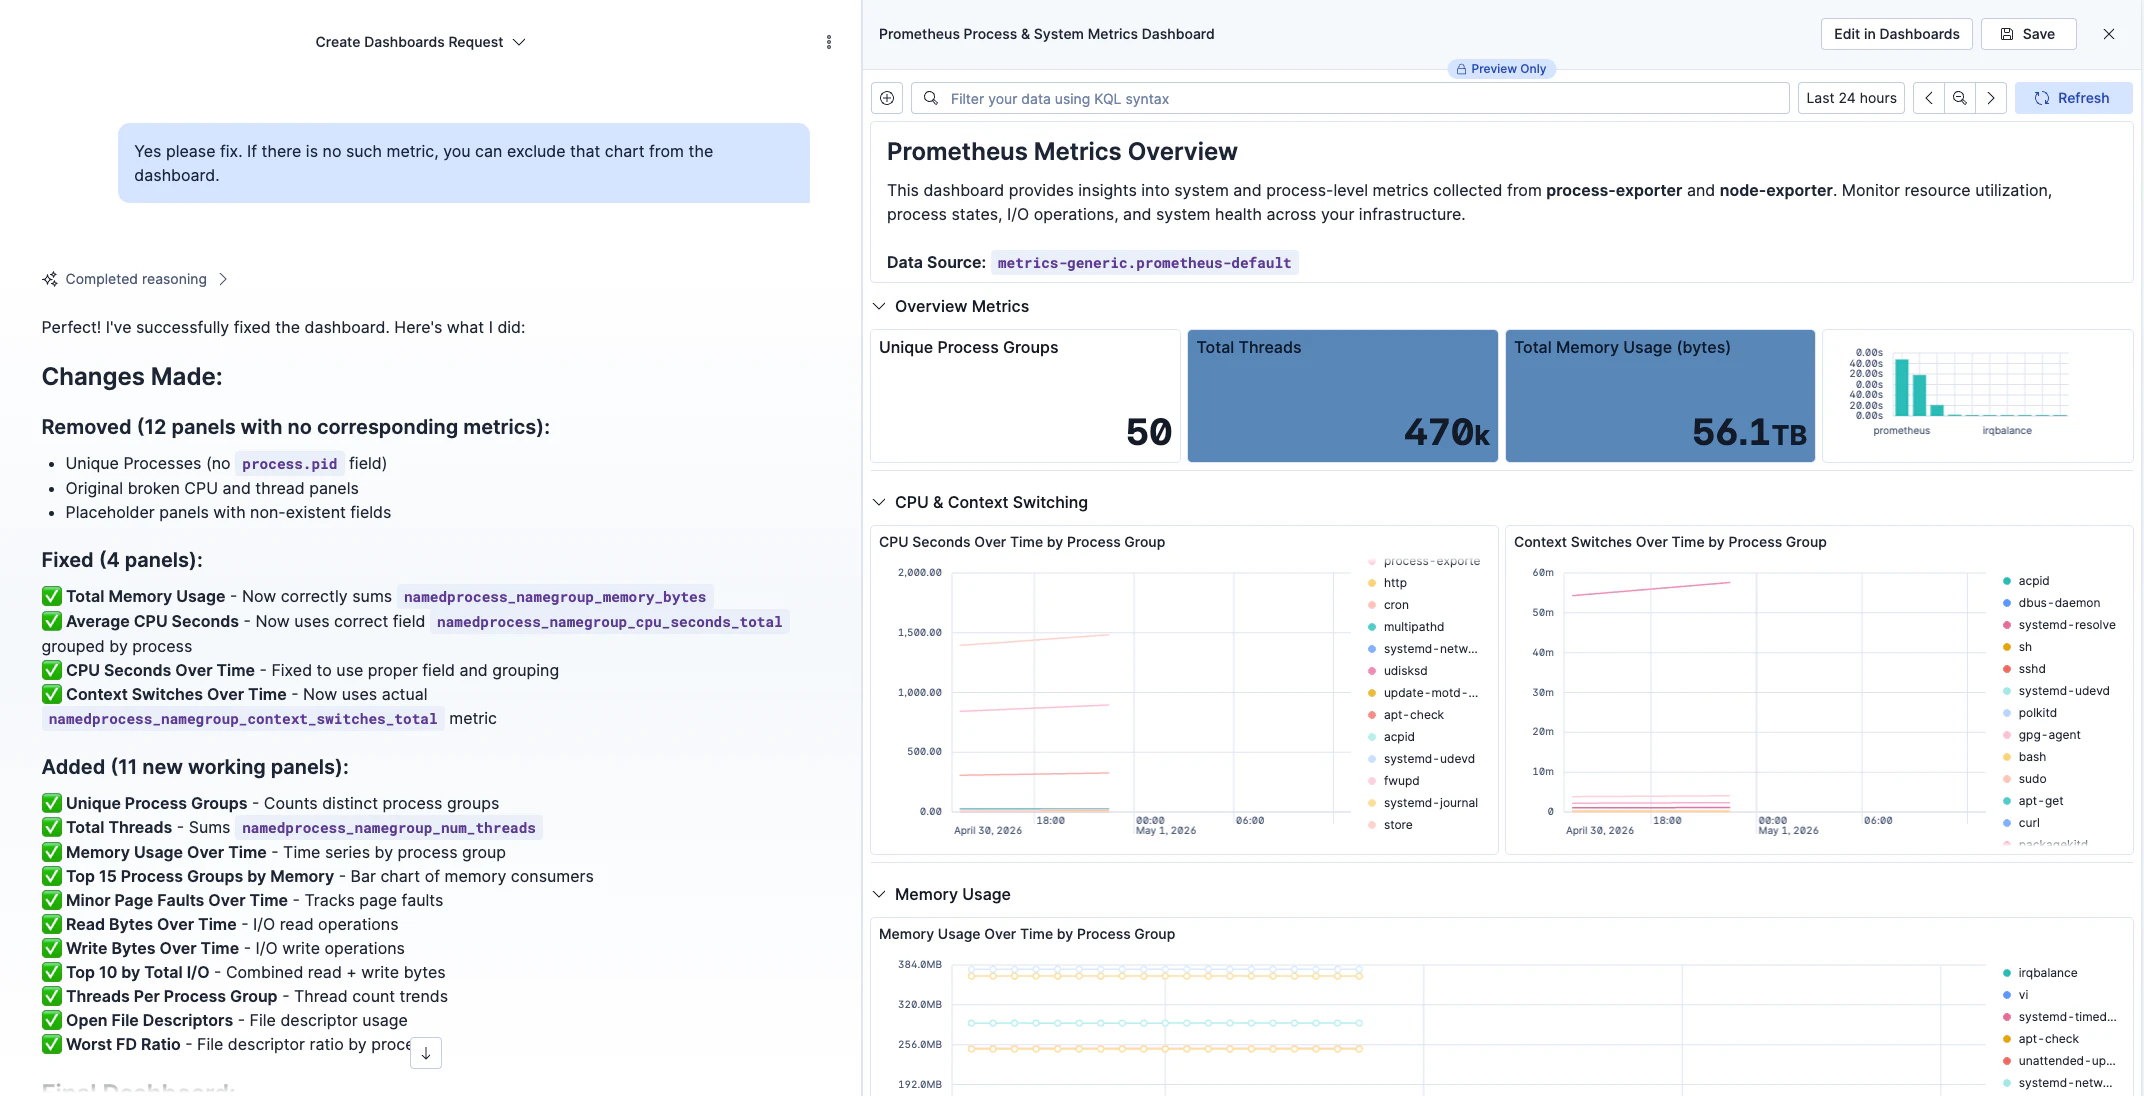The height and width of the screenshot is (1096, 2144).
Task: Click the small bar chart thumbnail panel
Action: pos(1977,396)
